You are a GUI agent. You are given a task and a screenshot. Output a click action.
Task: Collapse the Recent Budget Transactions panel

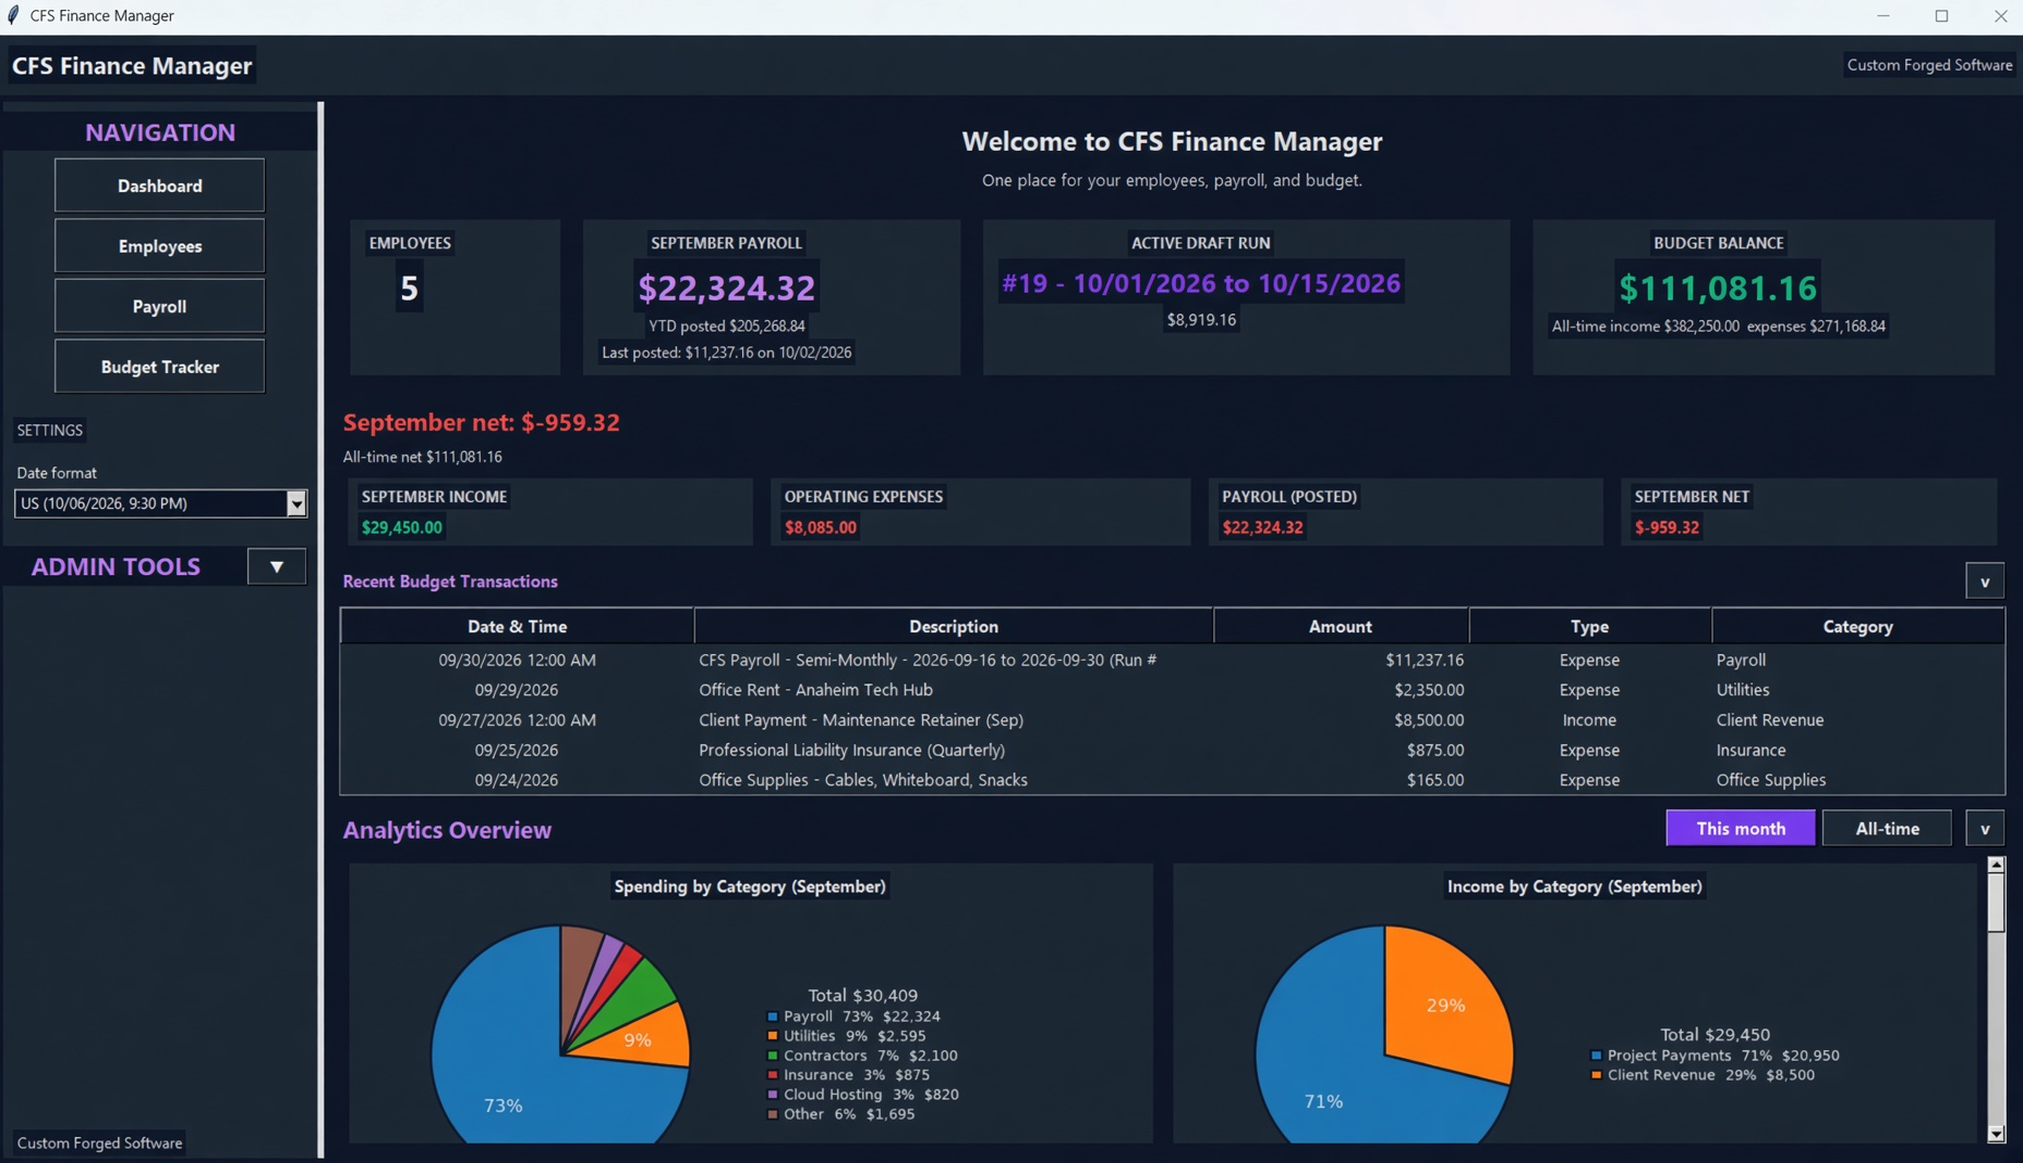pyautogui.click(x=1984, y=581)
